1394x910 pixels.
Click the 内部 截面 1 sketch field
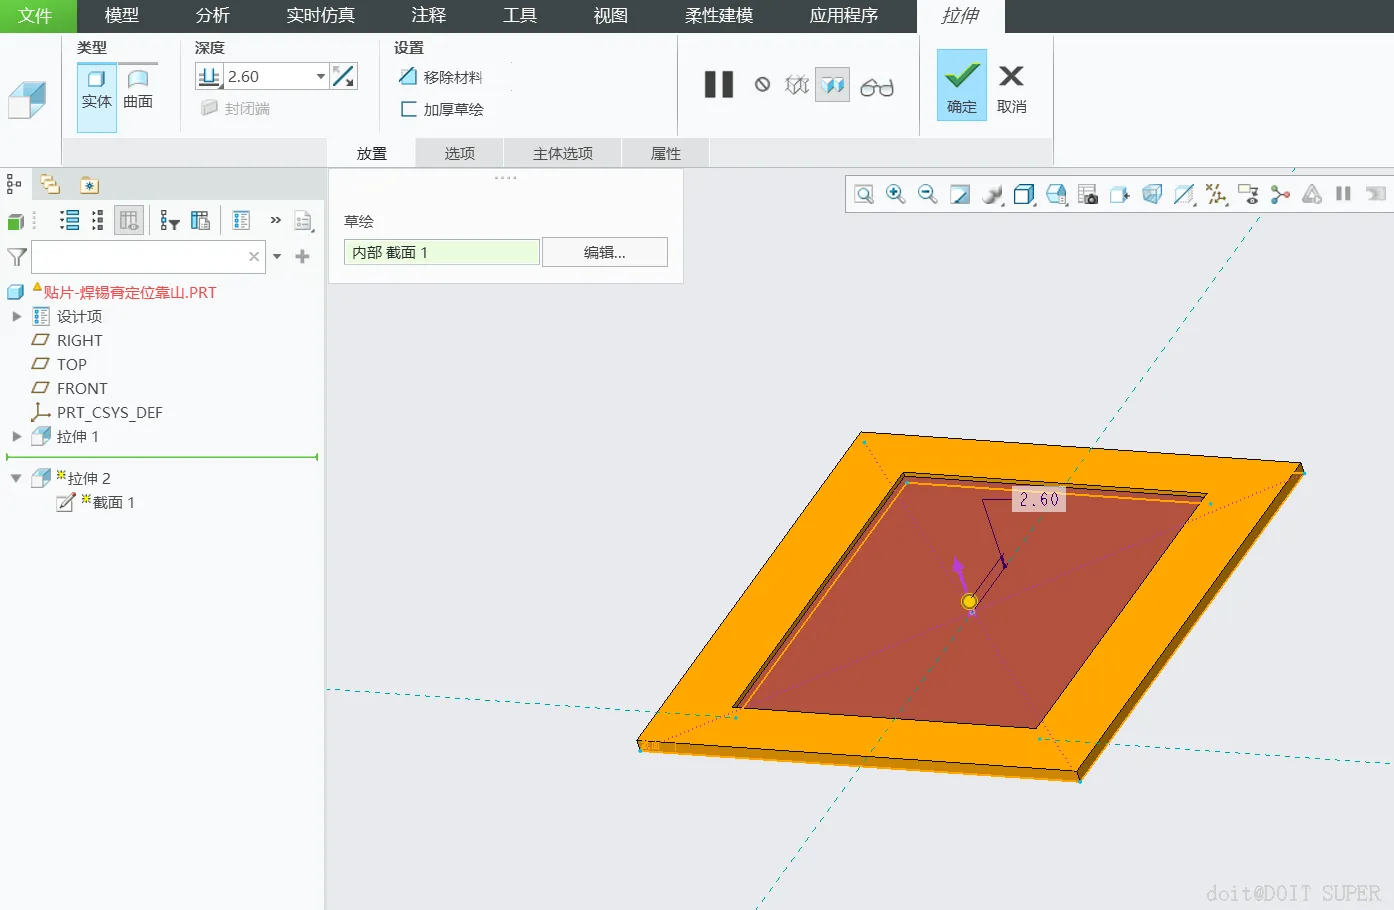click(442, 252)
